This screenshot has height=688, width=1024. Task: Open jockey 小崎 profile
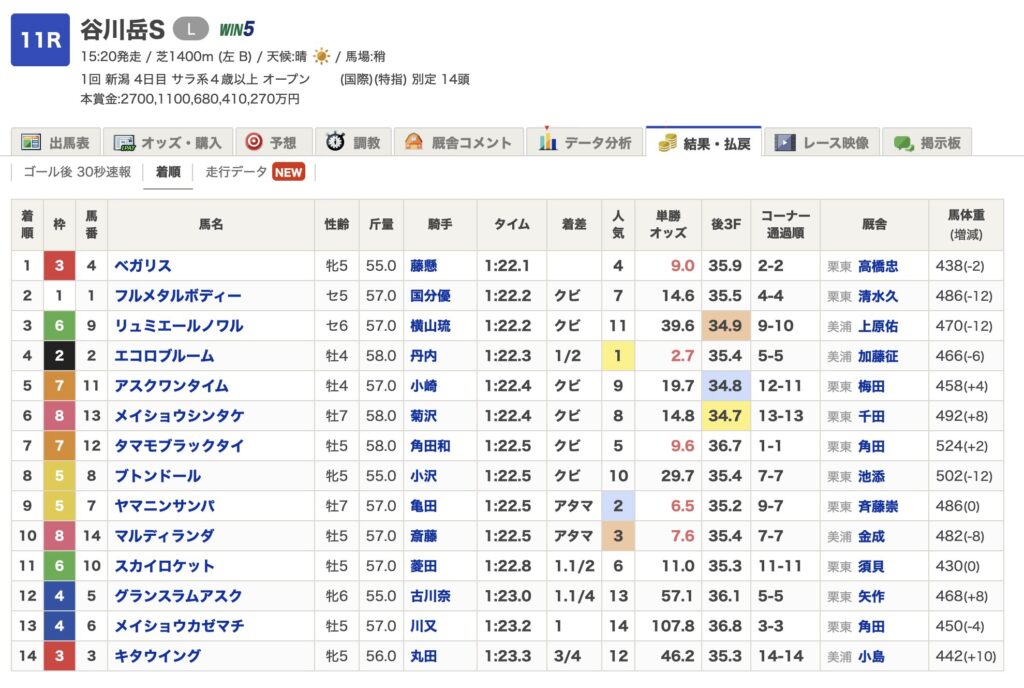pos(423,386)
